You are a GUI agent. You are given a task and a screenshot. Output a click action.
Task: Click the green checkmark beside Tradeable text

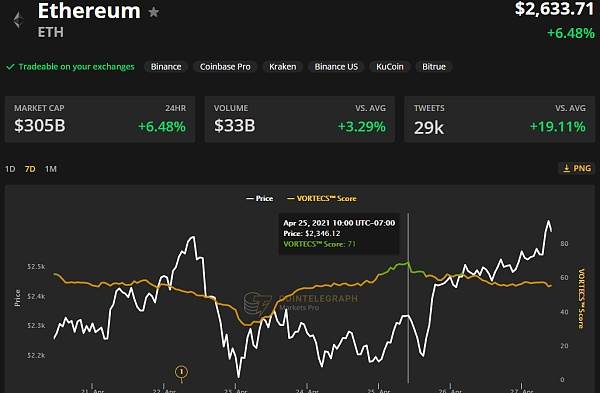pyautogui.click(x=10, y=67)
